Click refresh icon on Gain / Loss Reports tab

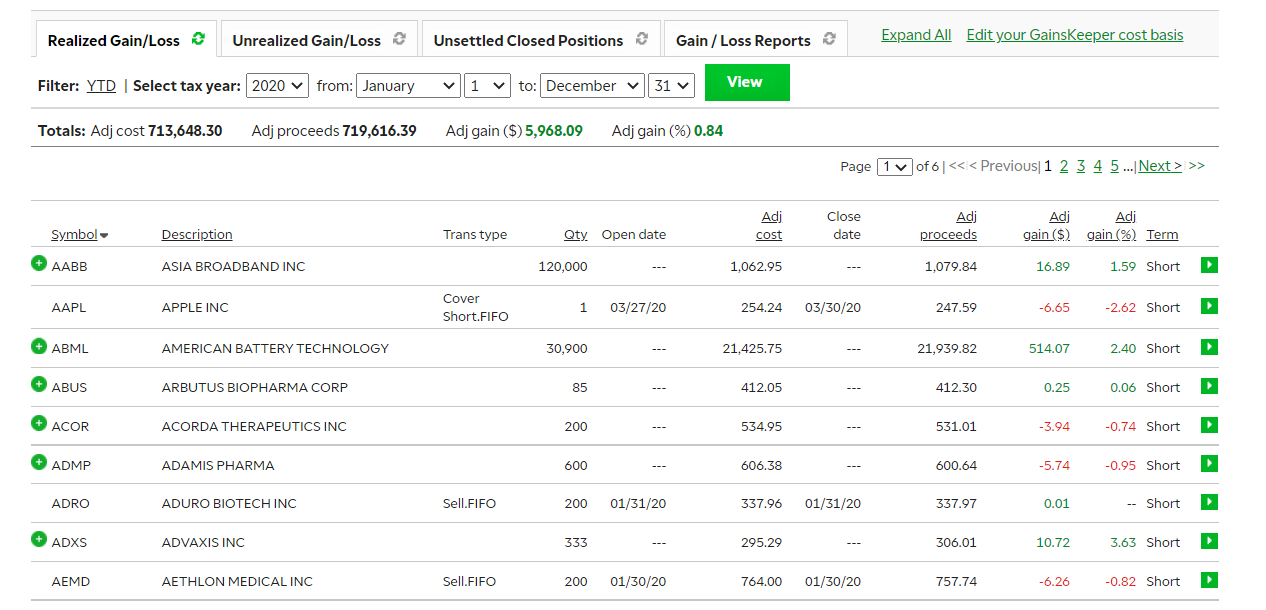click(829, 39)
